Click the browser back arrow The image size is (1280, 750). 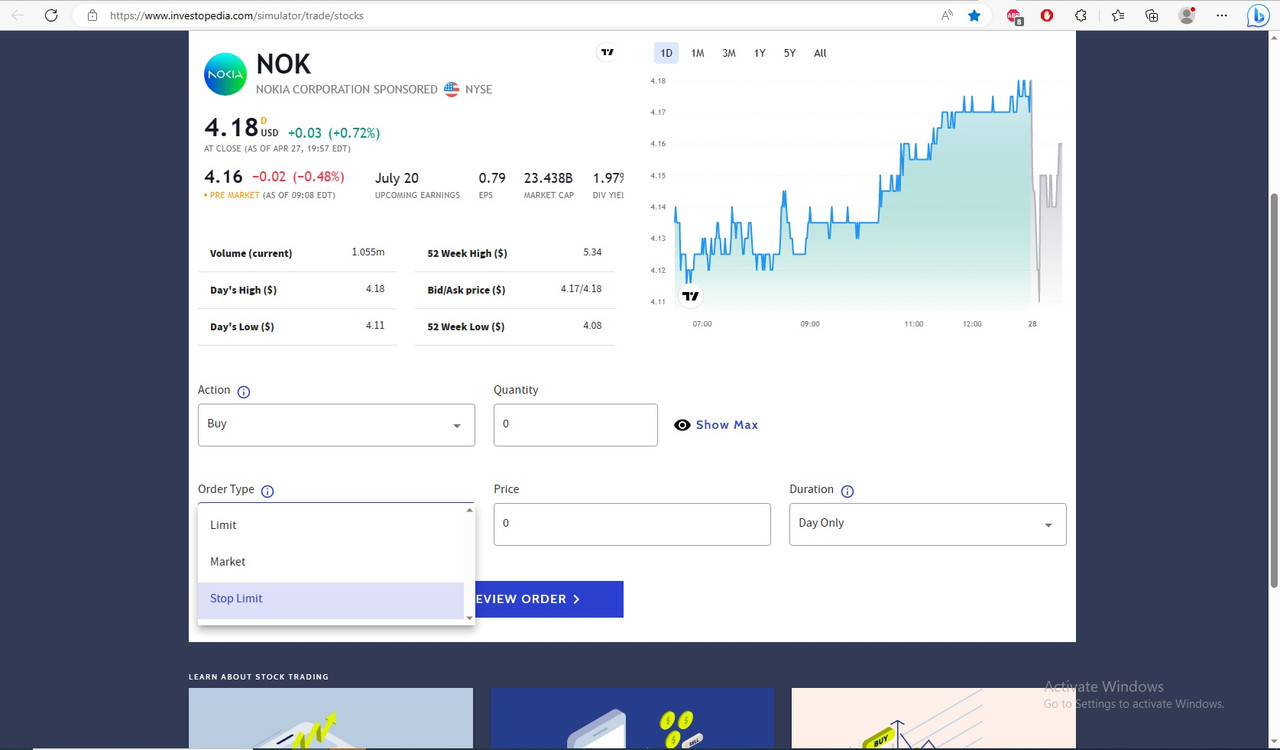pos(17,15)
